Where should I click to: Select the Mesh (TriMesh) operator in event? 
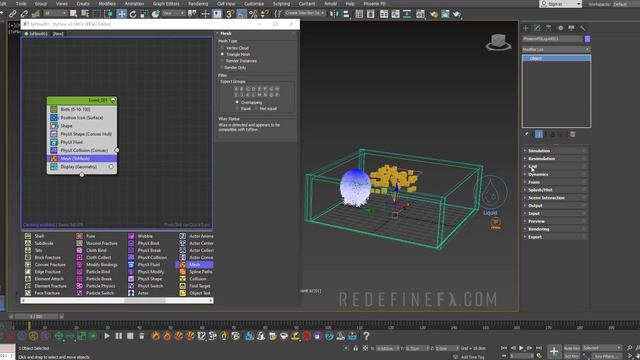click(82, 158)
